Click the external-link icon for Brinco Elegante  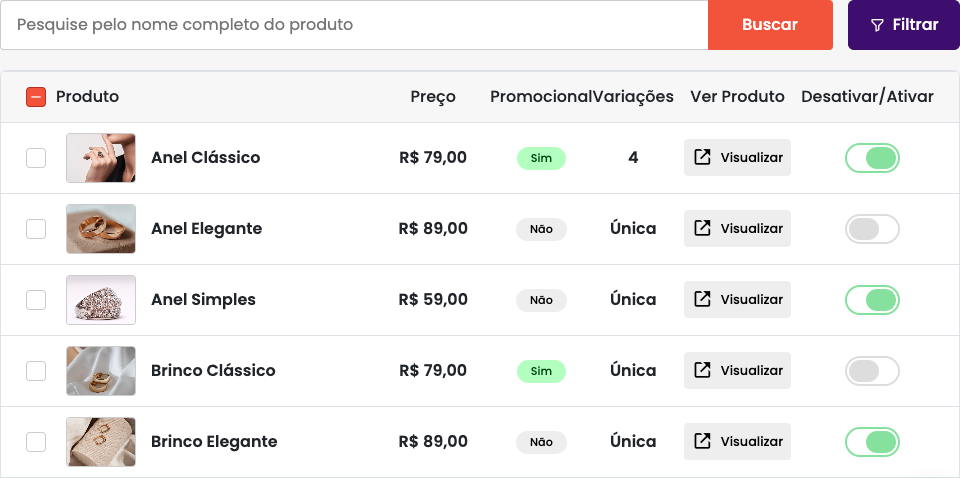point(702,441)
